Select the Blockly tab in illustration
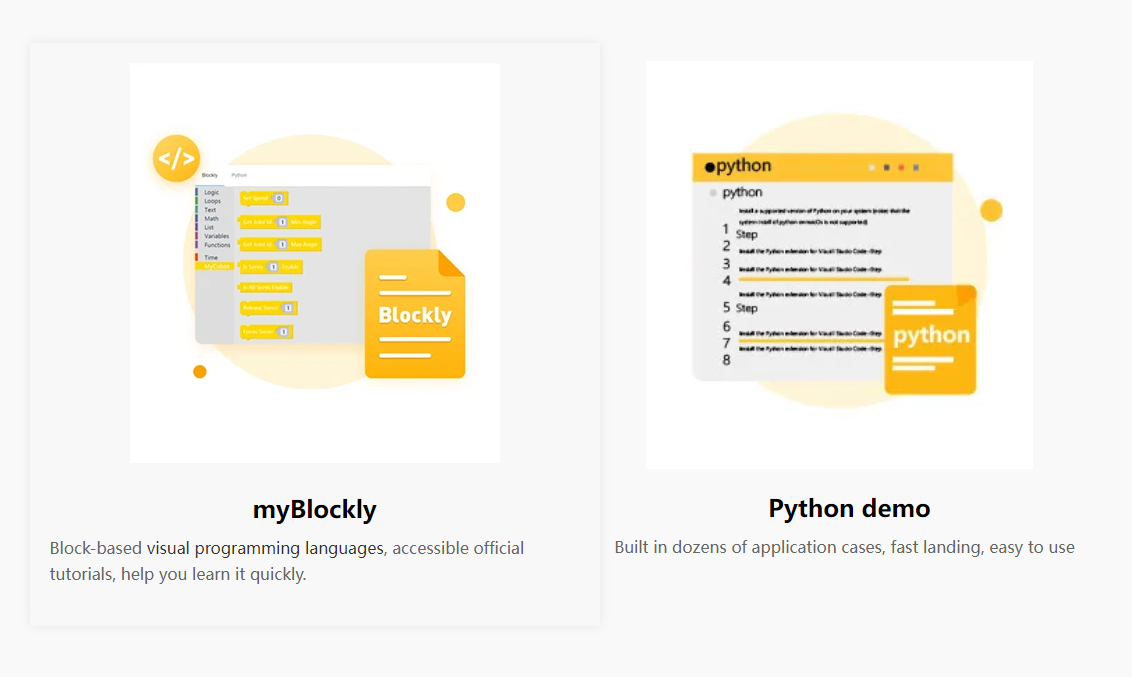This screenshot has height=677, width=1132. (210, 175)
